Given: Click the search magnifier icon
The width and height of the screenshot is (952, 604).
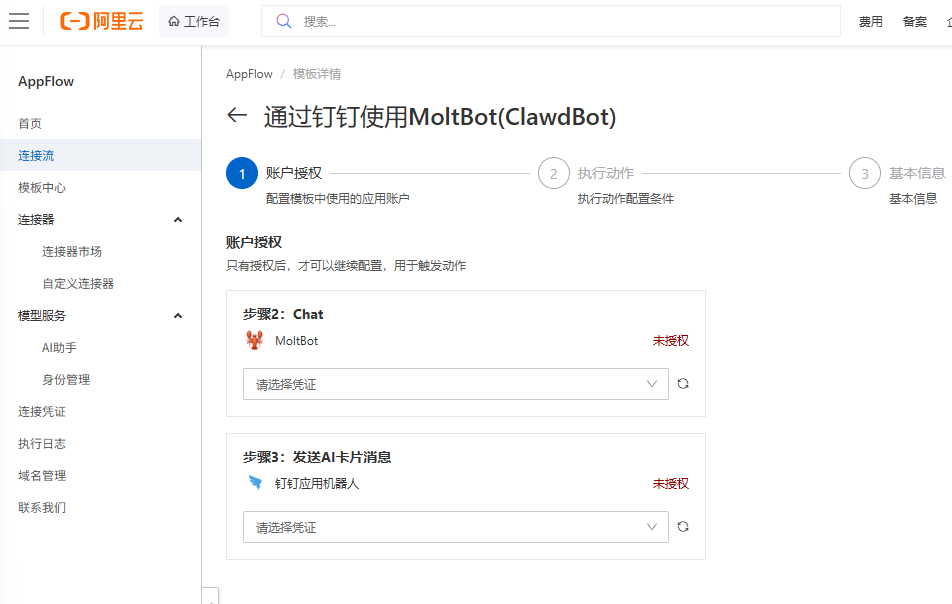Looking at the screenshot, I should 284,21.
